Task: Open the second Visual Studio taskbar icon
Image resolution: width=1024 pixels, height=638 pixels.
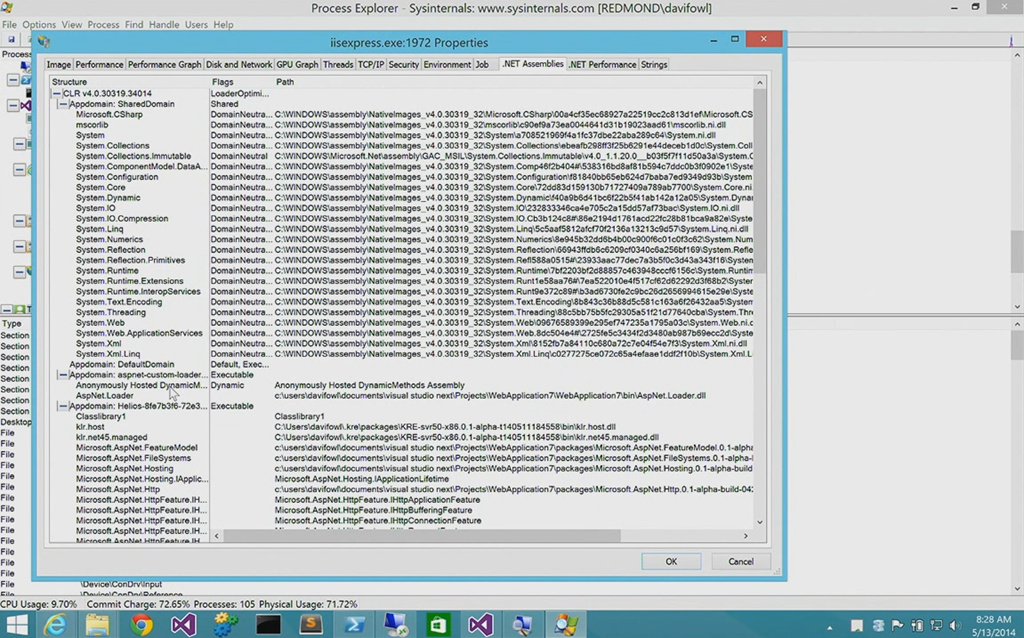Action: pyautogui.click(x=480, y=625)
